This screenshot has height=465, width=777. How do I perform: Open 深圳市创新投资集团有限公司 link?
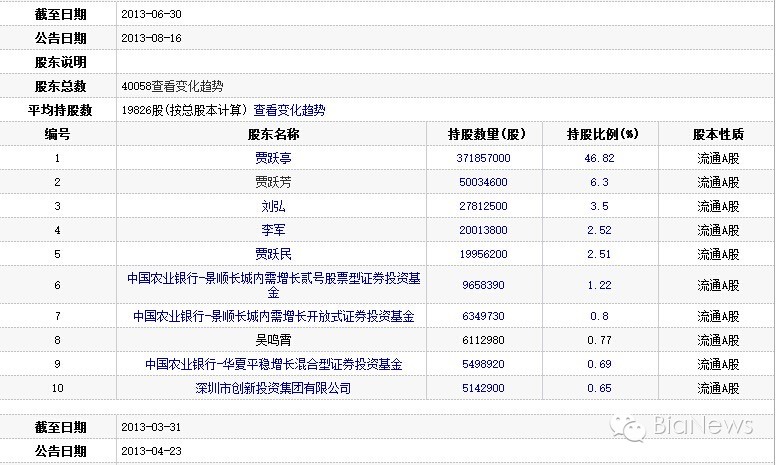click(273, 388)
